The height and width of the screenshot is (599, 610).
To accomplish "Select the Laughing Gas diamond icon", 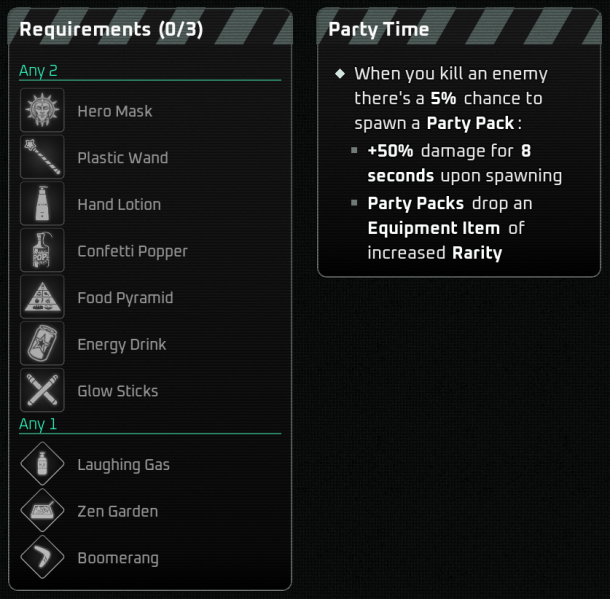I will (x=42, y=464).
